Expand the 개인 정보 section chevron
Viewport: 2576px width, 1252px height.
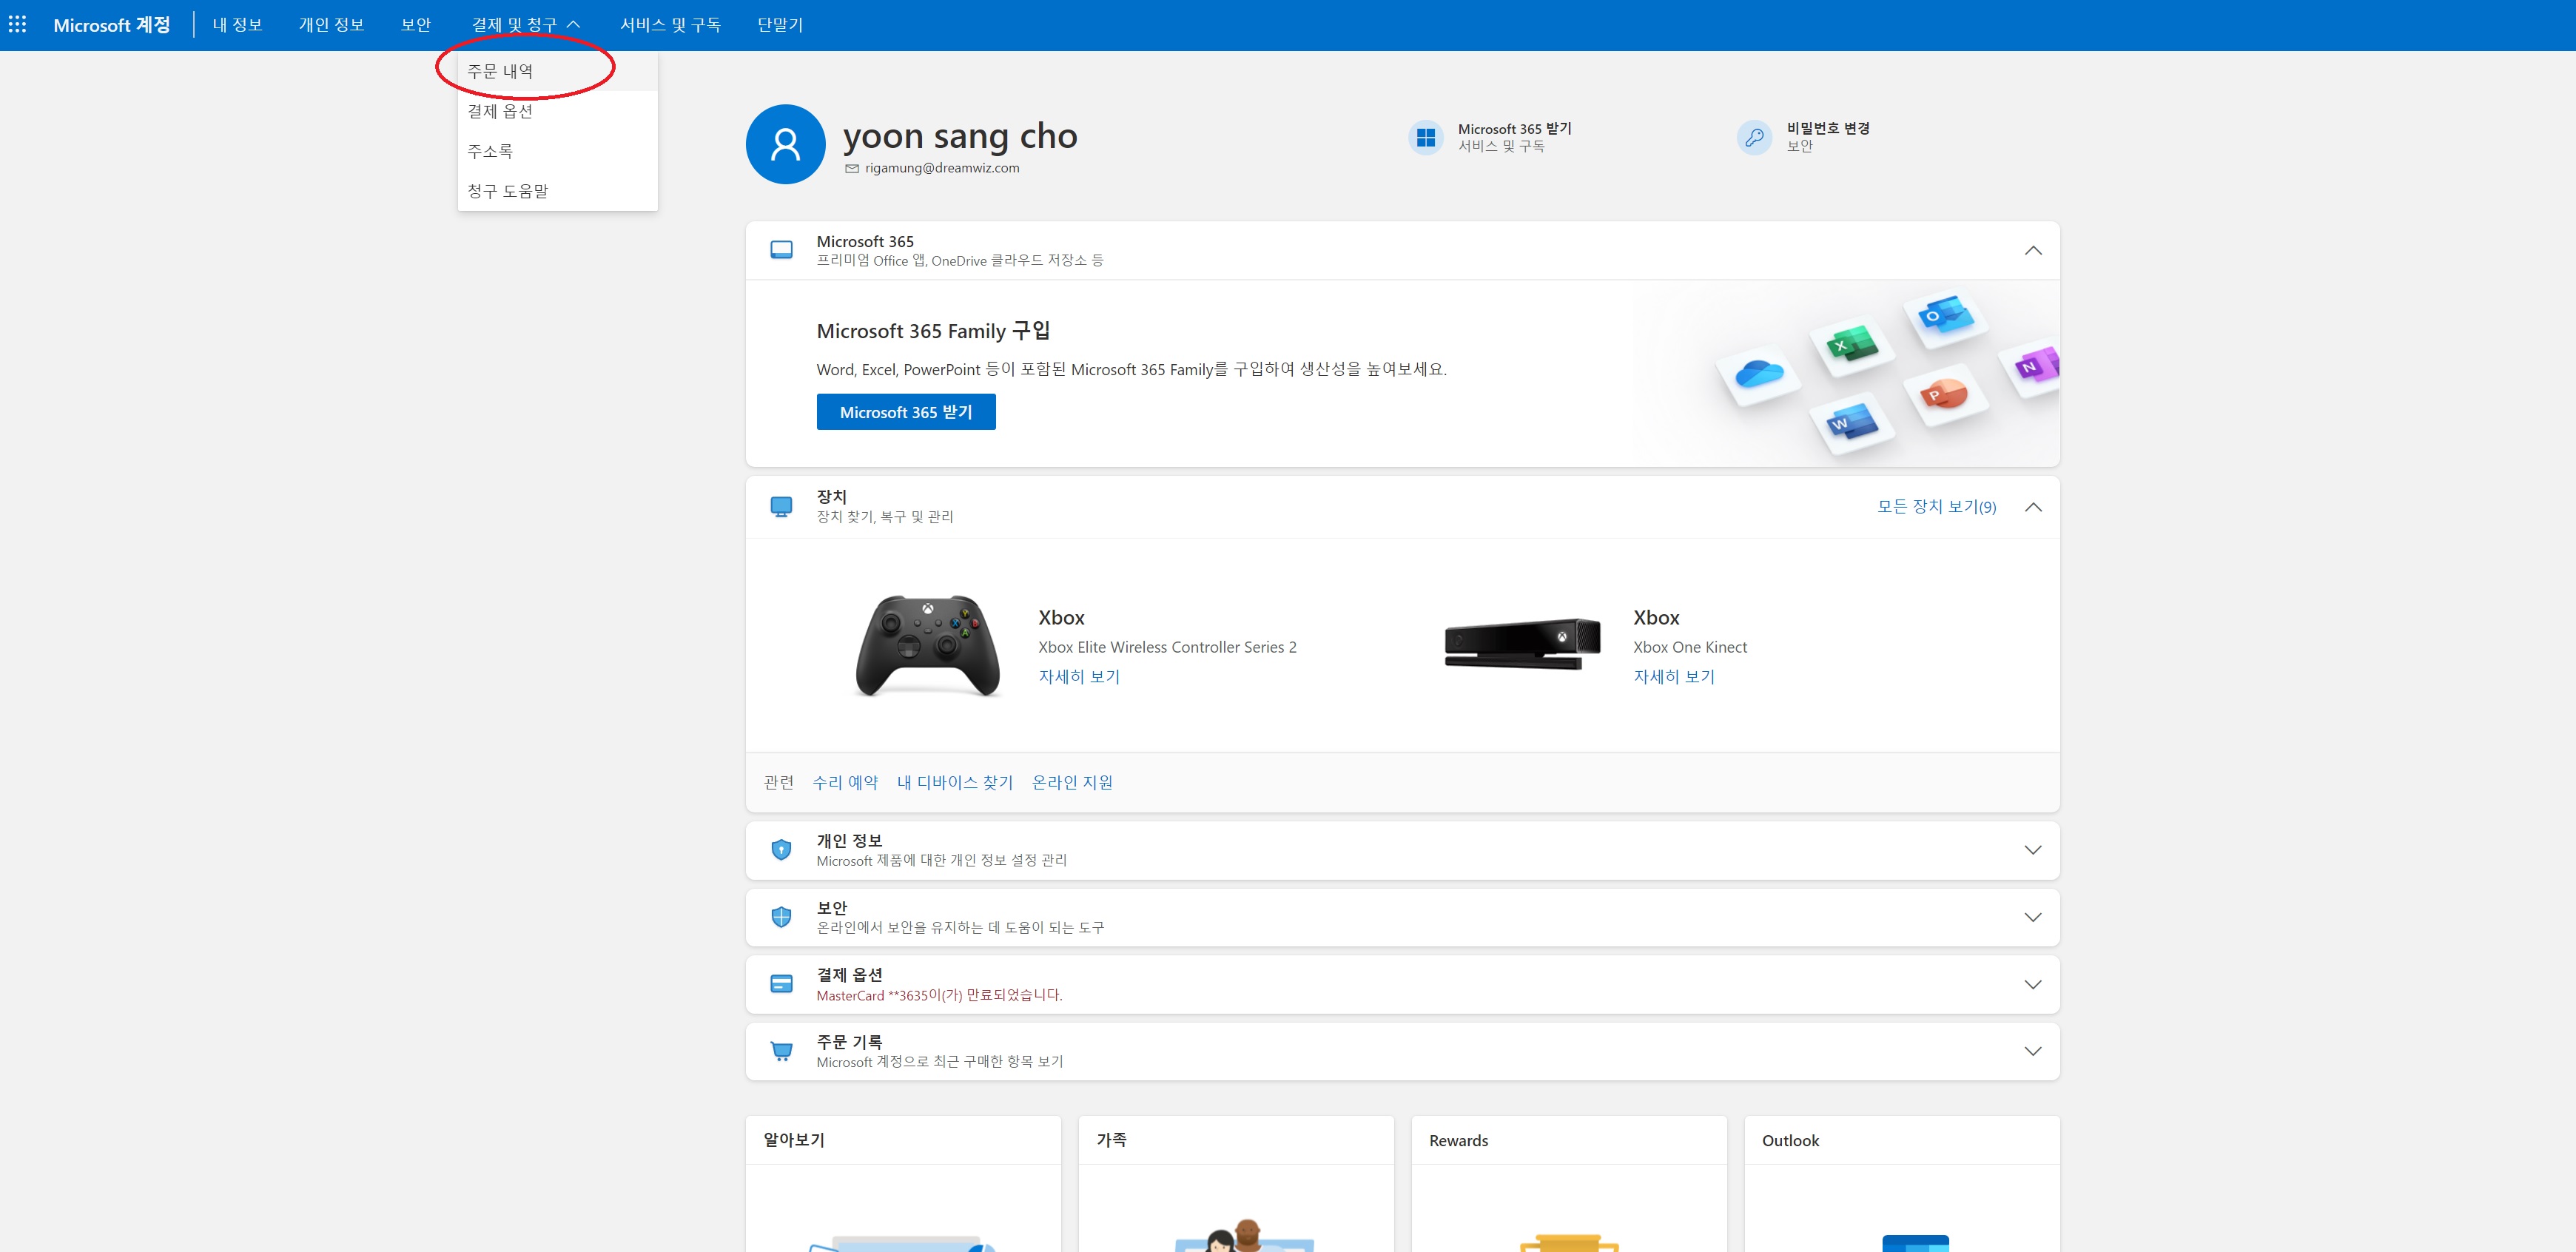2032,850
